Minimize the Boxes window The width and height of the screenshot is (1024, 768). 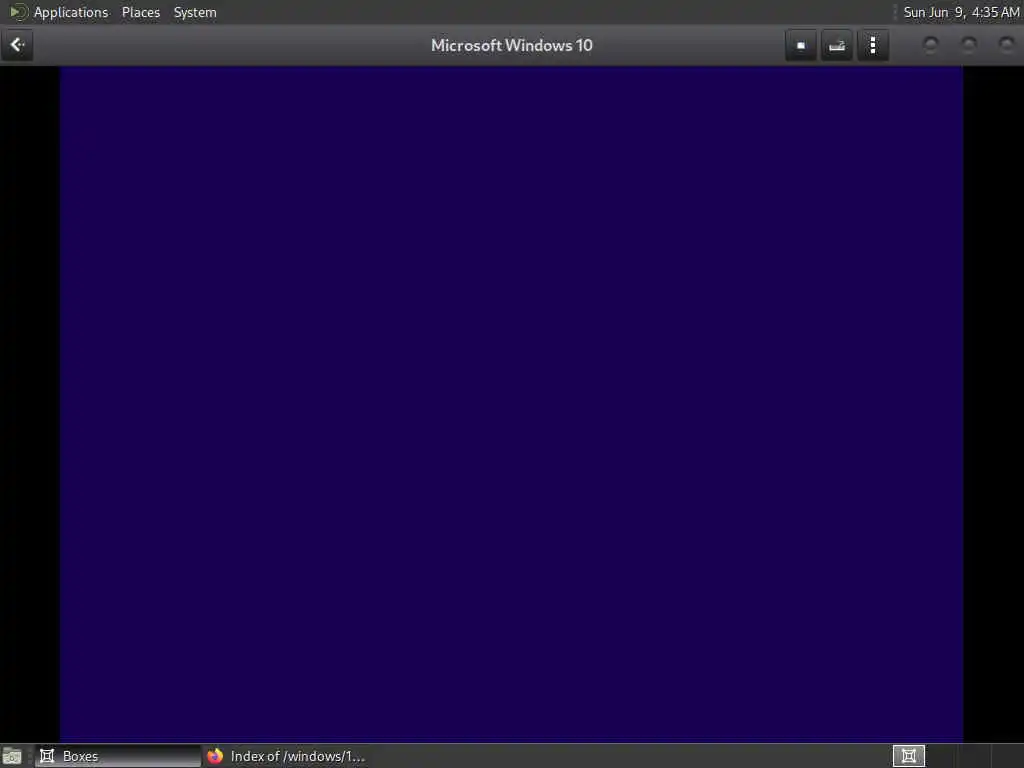click(x=931, y=44)
